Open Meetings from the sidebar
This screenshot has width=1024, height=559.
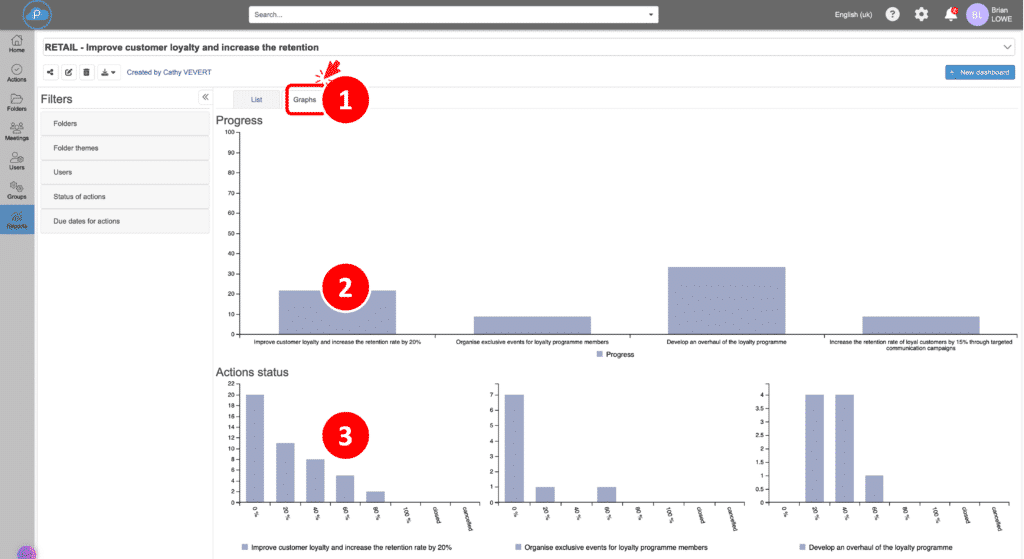(x=17, y=131)
